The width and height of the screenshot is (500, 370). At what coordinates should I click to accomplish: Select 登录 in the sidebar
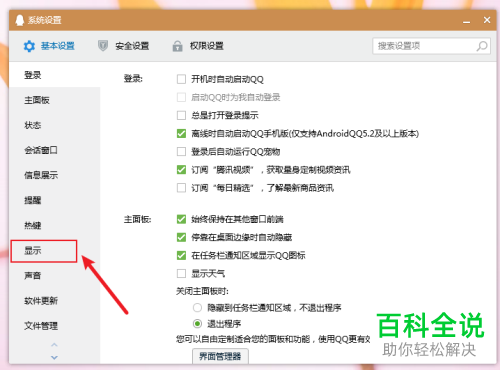coord(54,75)
